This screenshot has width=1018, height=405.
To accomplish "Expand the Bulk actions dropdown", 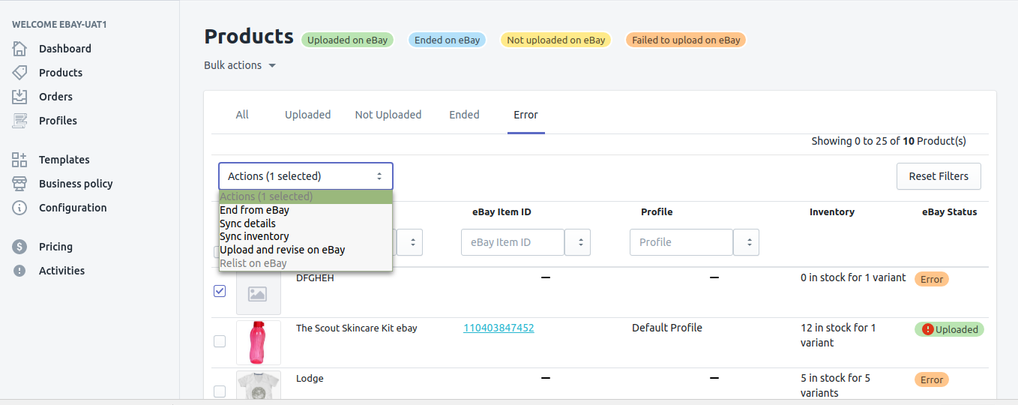I will 240,66.
